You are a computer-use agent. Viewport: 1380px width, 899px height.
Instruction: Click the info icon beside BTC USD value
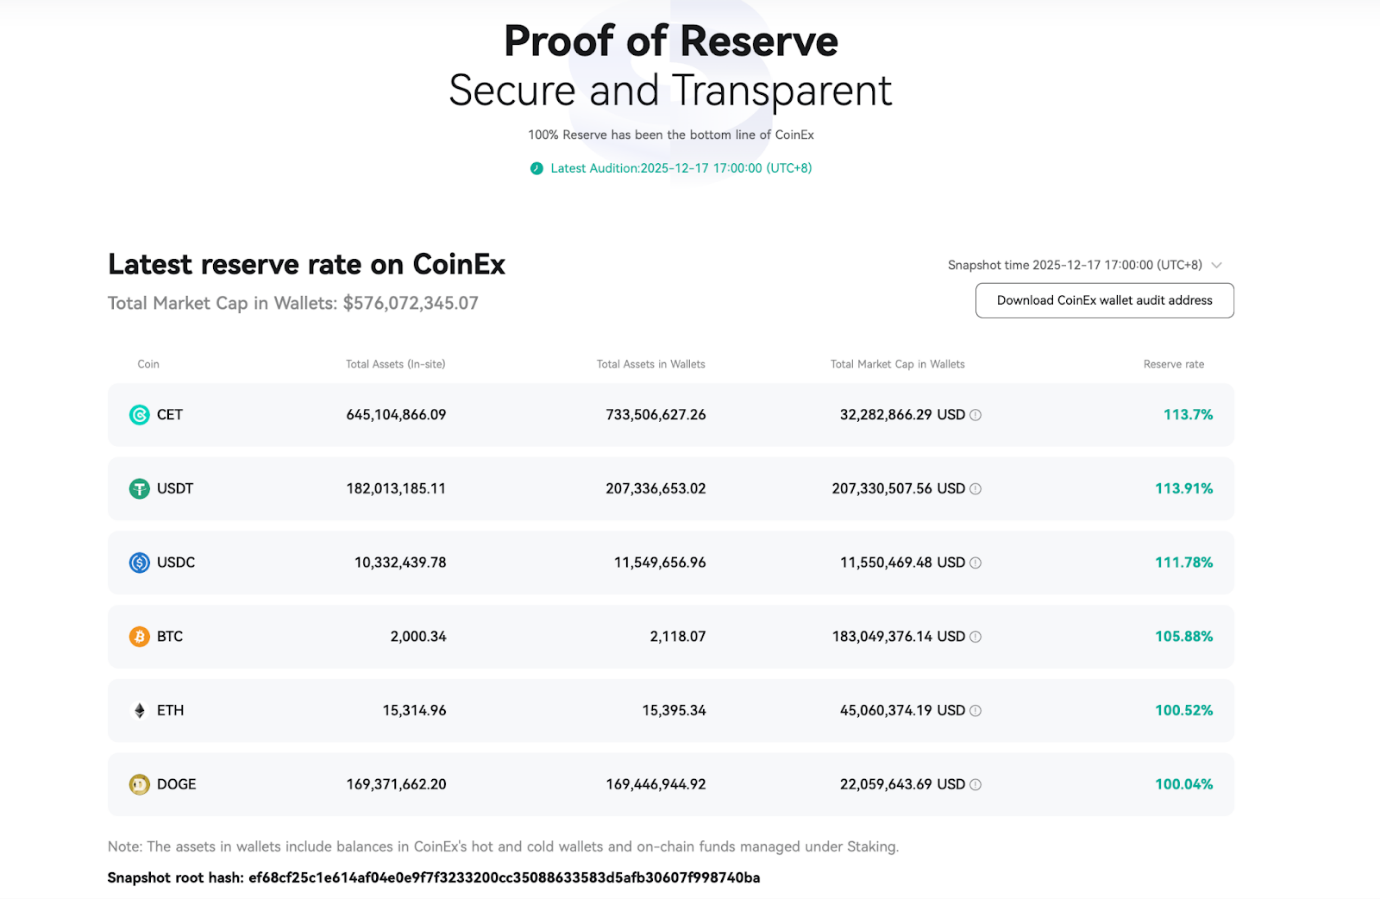pyautogui.click(x=975, y=636)
